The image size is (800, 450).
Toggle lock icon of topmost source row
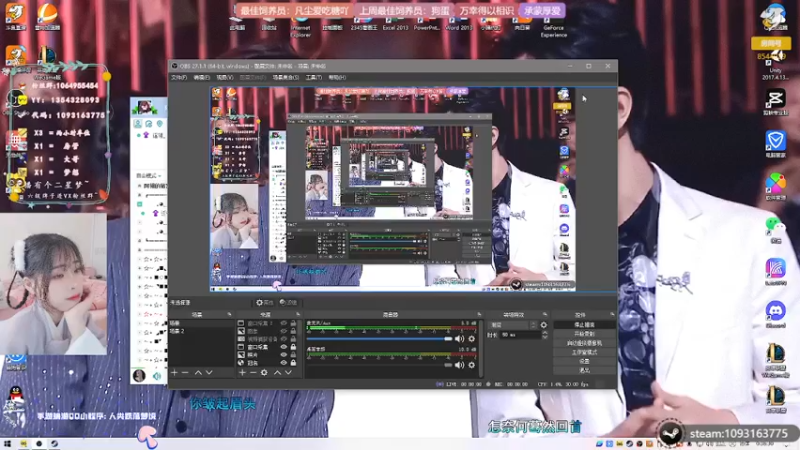click(293, 323)
